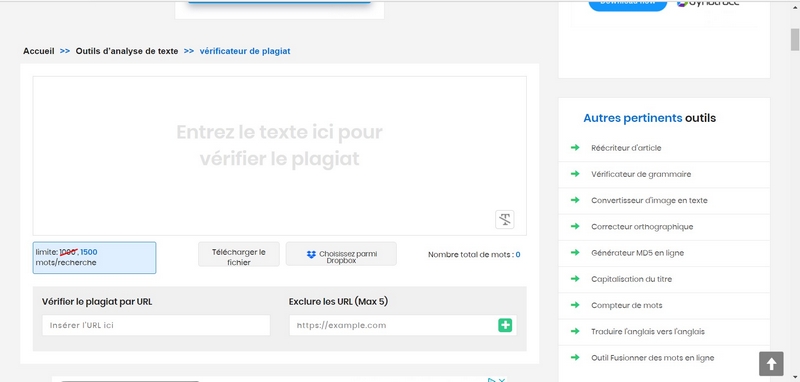Image resolution: width=800 pixels, height=382 pixels.
Task: Click green arrow beside Compteur de mots
Action: (575, 305)
